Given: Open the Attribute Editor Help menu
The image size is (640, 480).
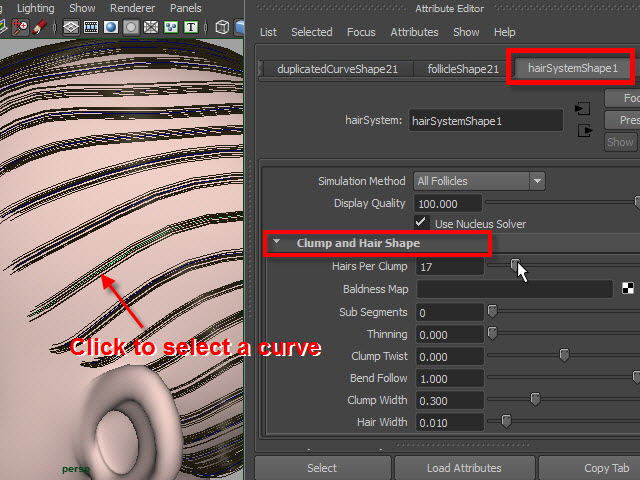Looking at the screenshot, I should [x=504, y=32].
